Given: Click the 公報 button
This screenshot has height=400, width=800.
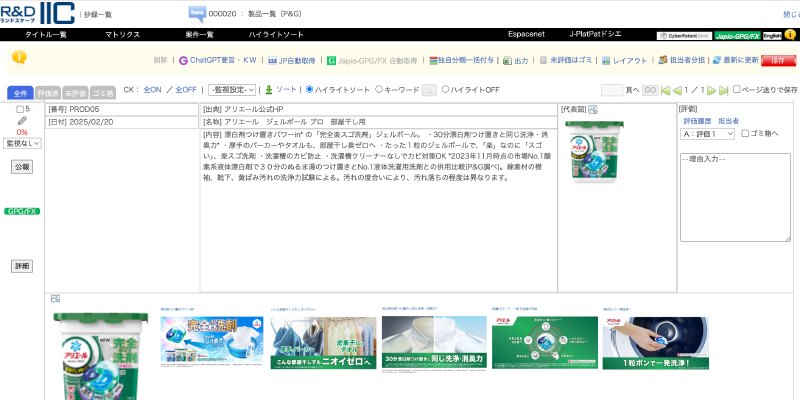Looking at the screenshot, I should [22, 167].
